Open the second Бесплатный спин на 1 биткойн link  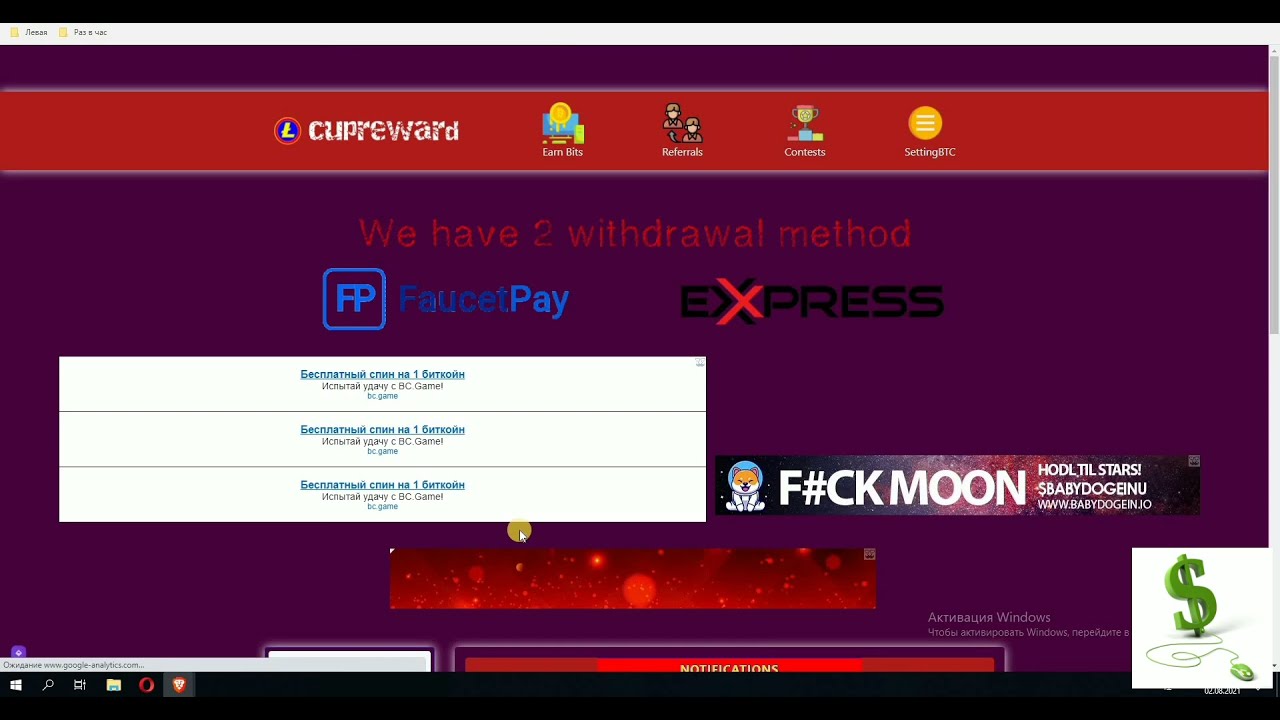(x=382, y=429)
